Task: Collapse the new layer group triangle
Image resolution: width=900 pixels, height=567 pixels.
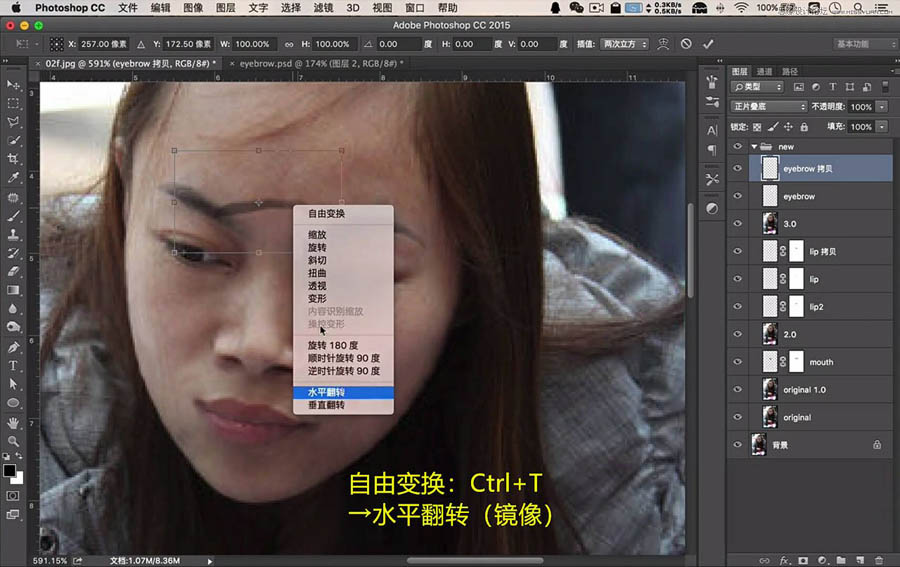Action: pyautogui.click(x=754, y=146)
